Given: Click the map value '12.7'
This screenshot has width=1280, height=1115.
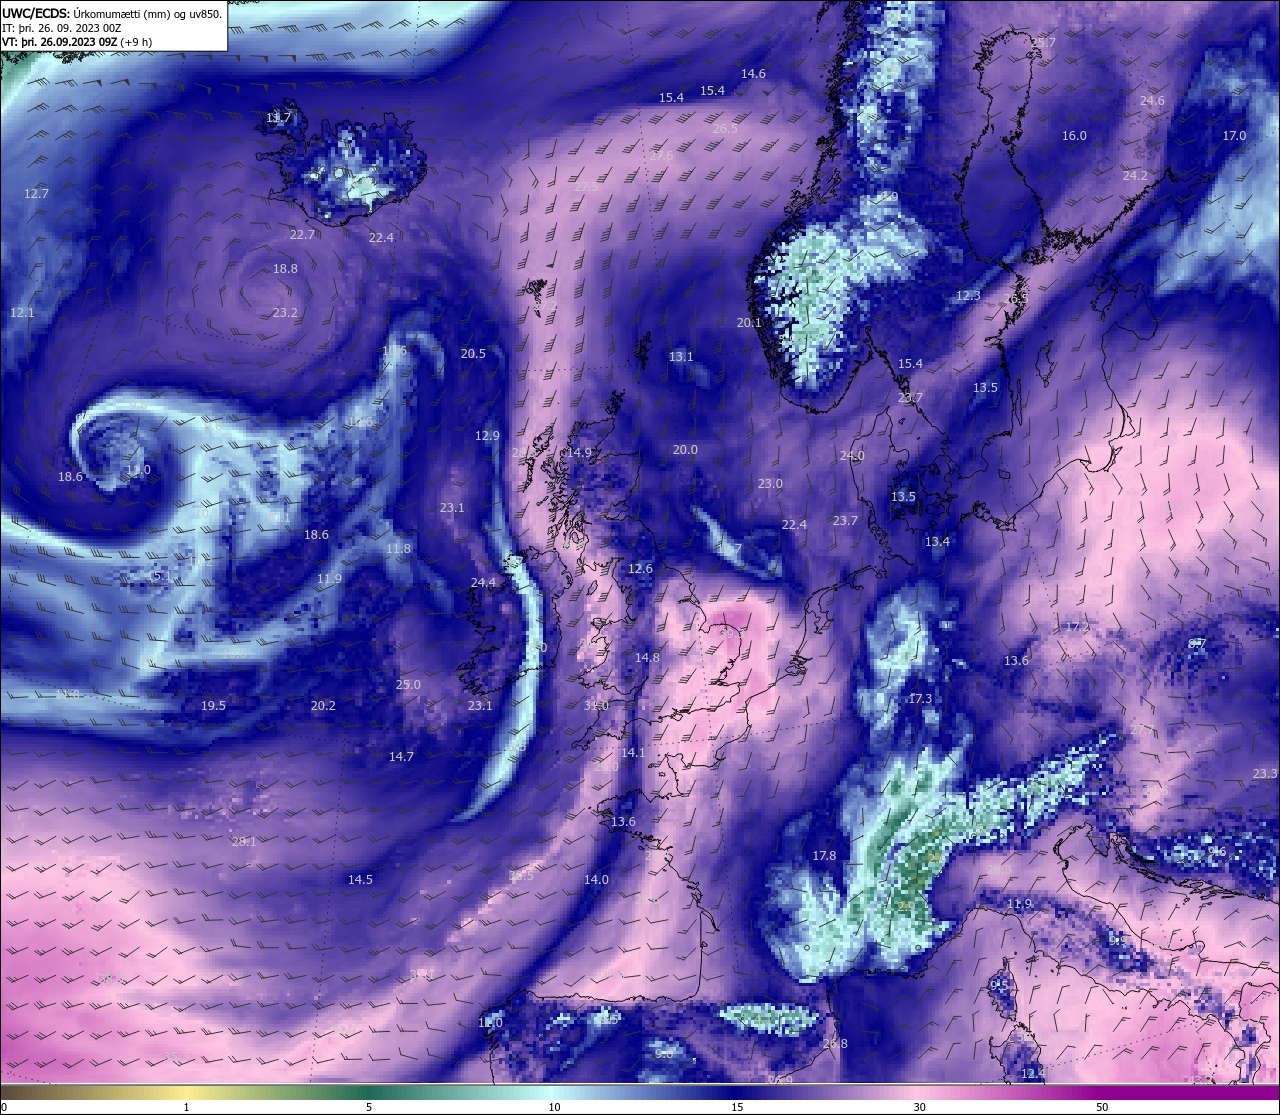Looking at the screenshot, I should pos(36,194).
